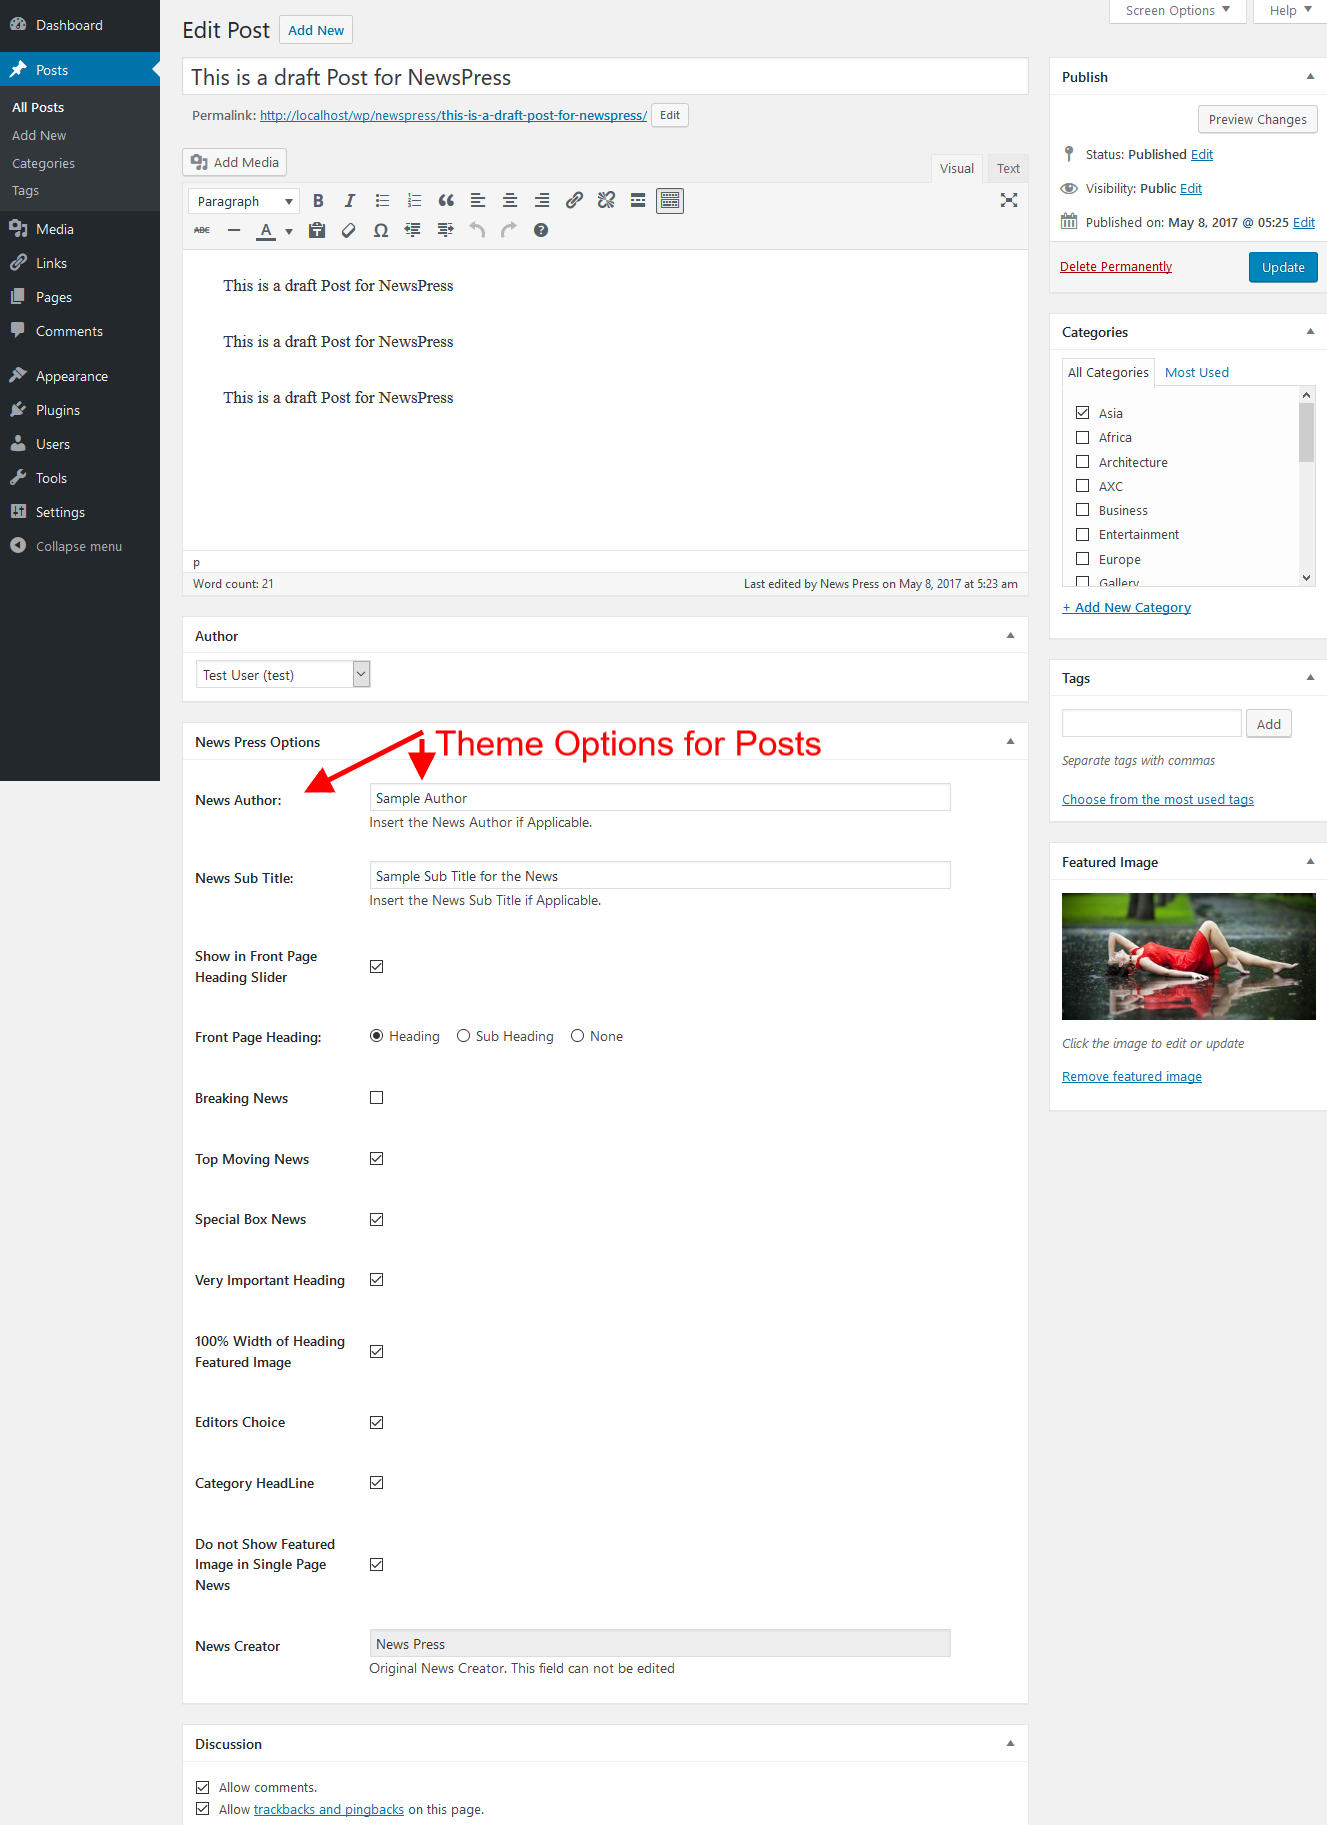Toggle Asia category checkbox
Viewport: 1327px width, 1825px height.
pyautogui.click(x=1082, y=413)
